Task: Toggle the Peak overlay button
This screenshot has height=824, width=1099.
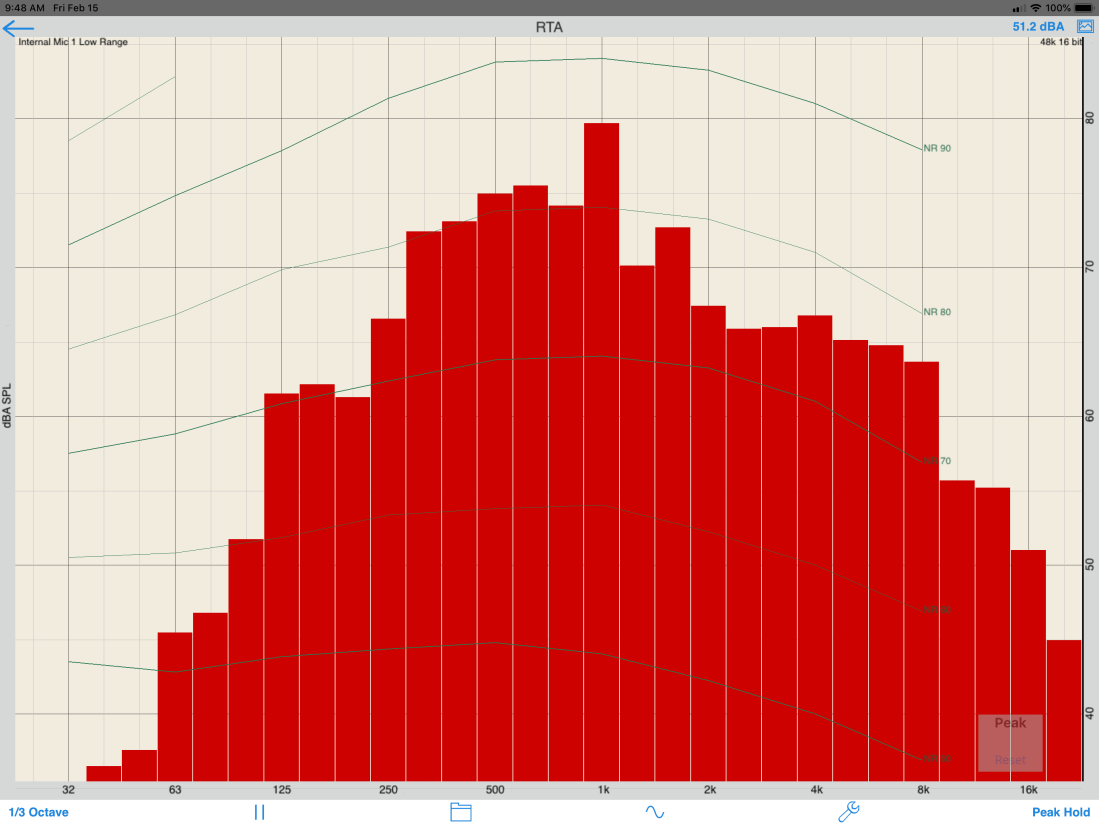Action: click(1010, 724)
